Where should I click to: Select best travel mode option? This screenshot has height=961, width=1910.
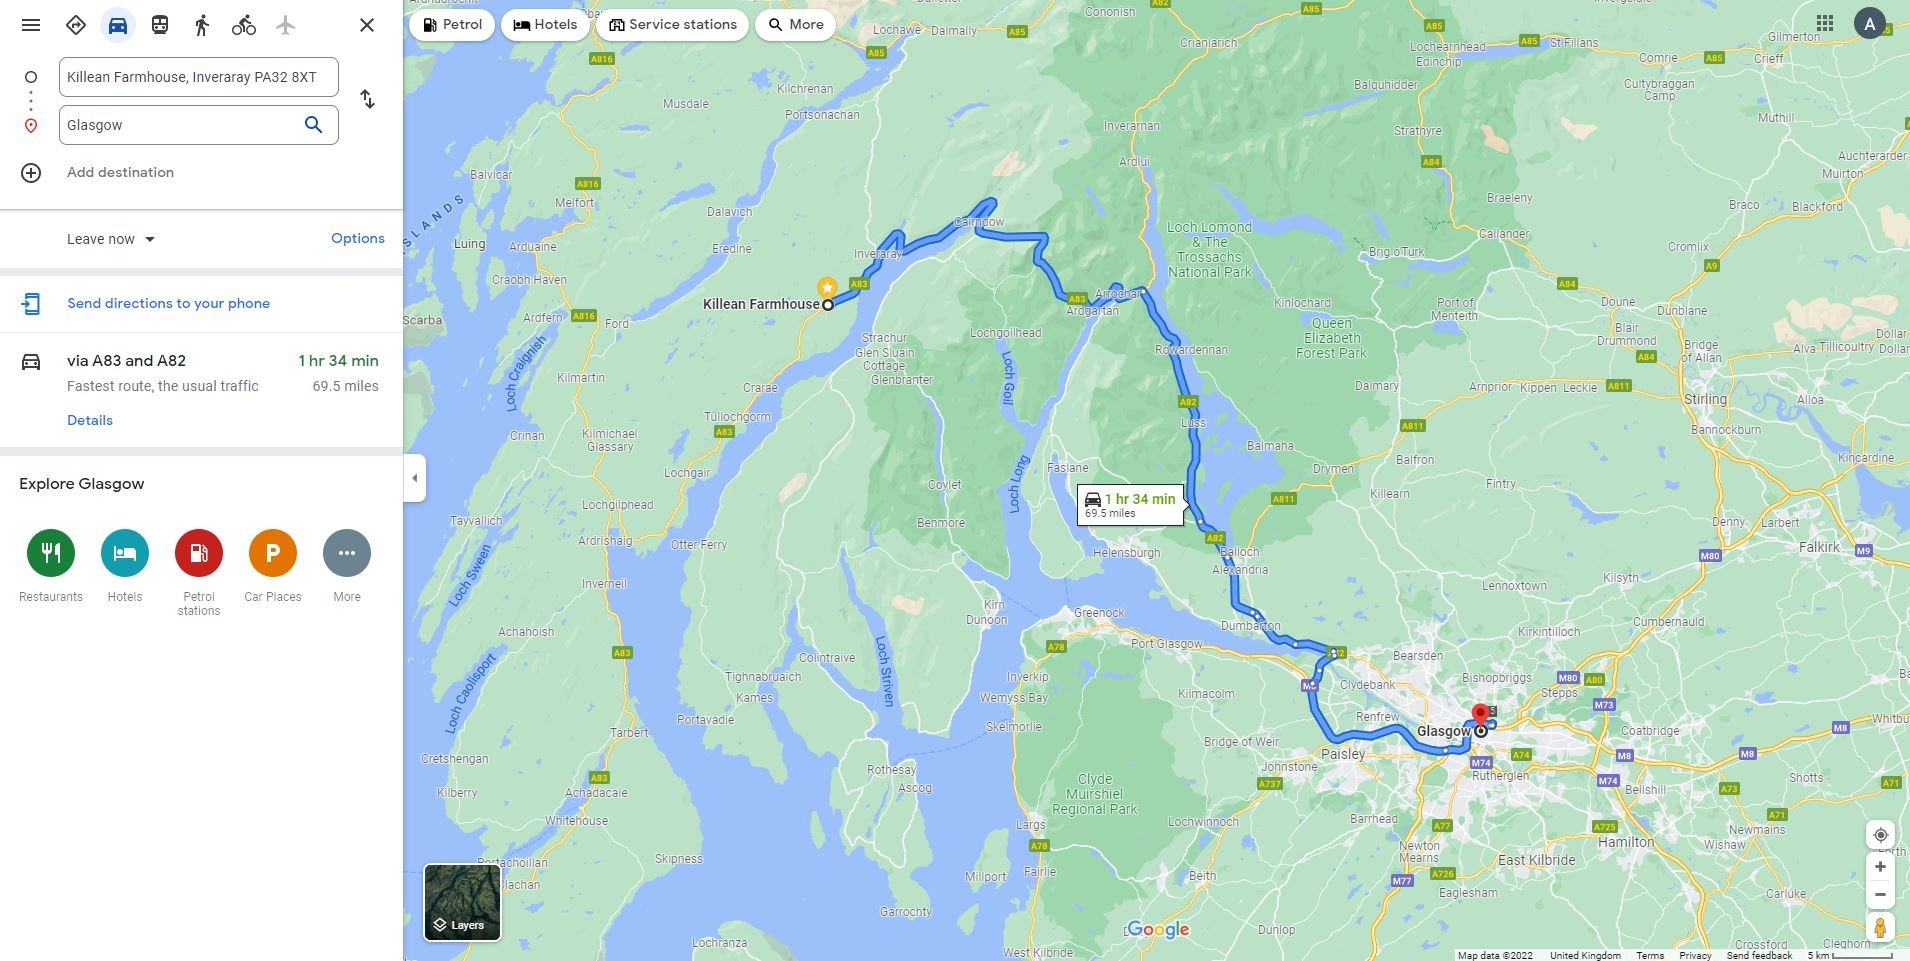point(76,25)
